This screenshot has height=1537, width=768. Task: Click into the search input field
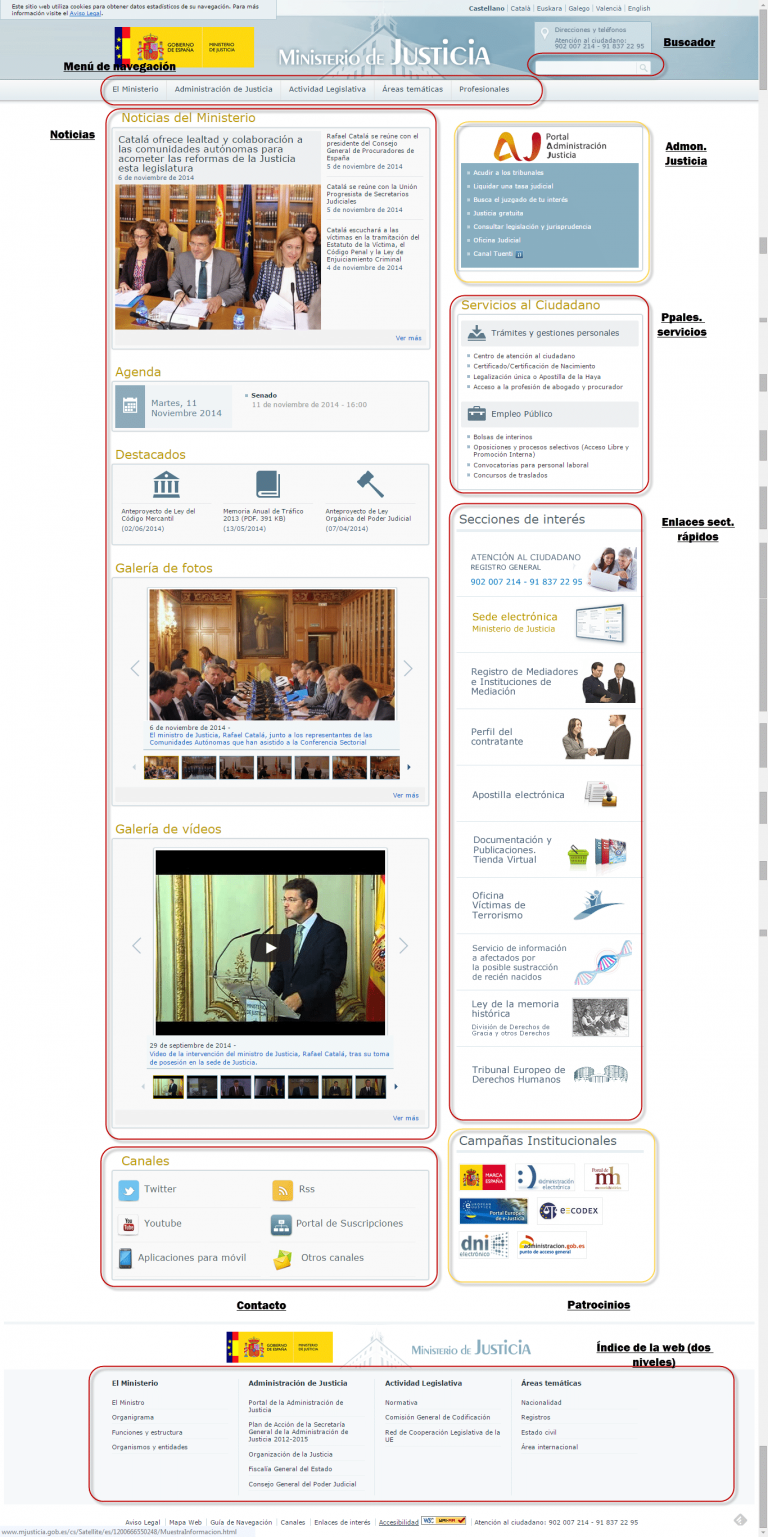pos(585,68)
